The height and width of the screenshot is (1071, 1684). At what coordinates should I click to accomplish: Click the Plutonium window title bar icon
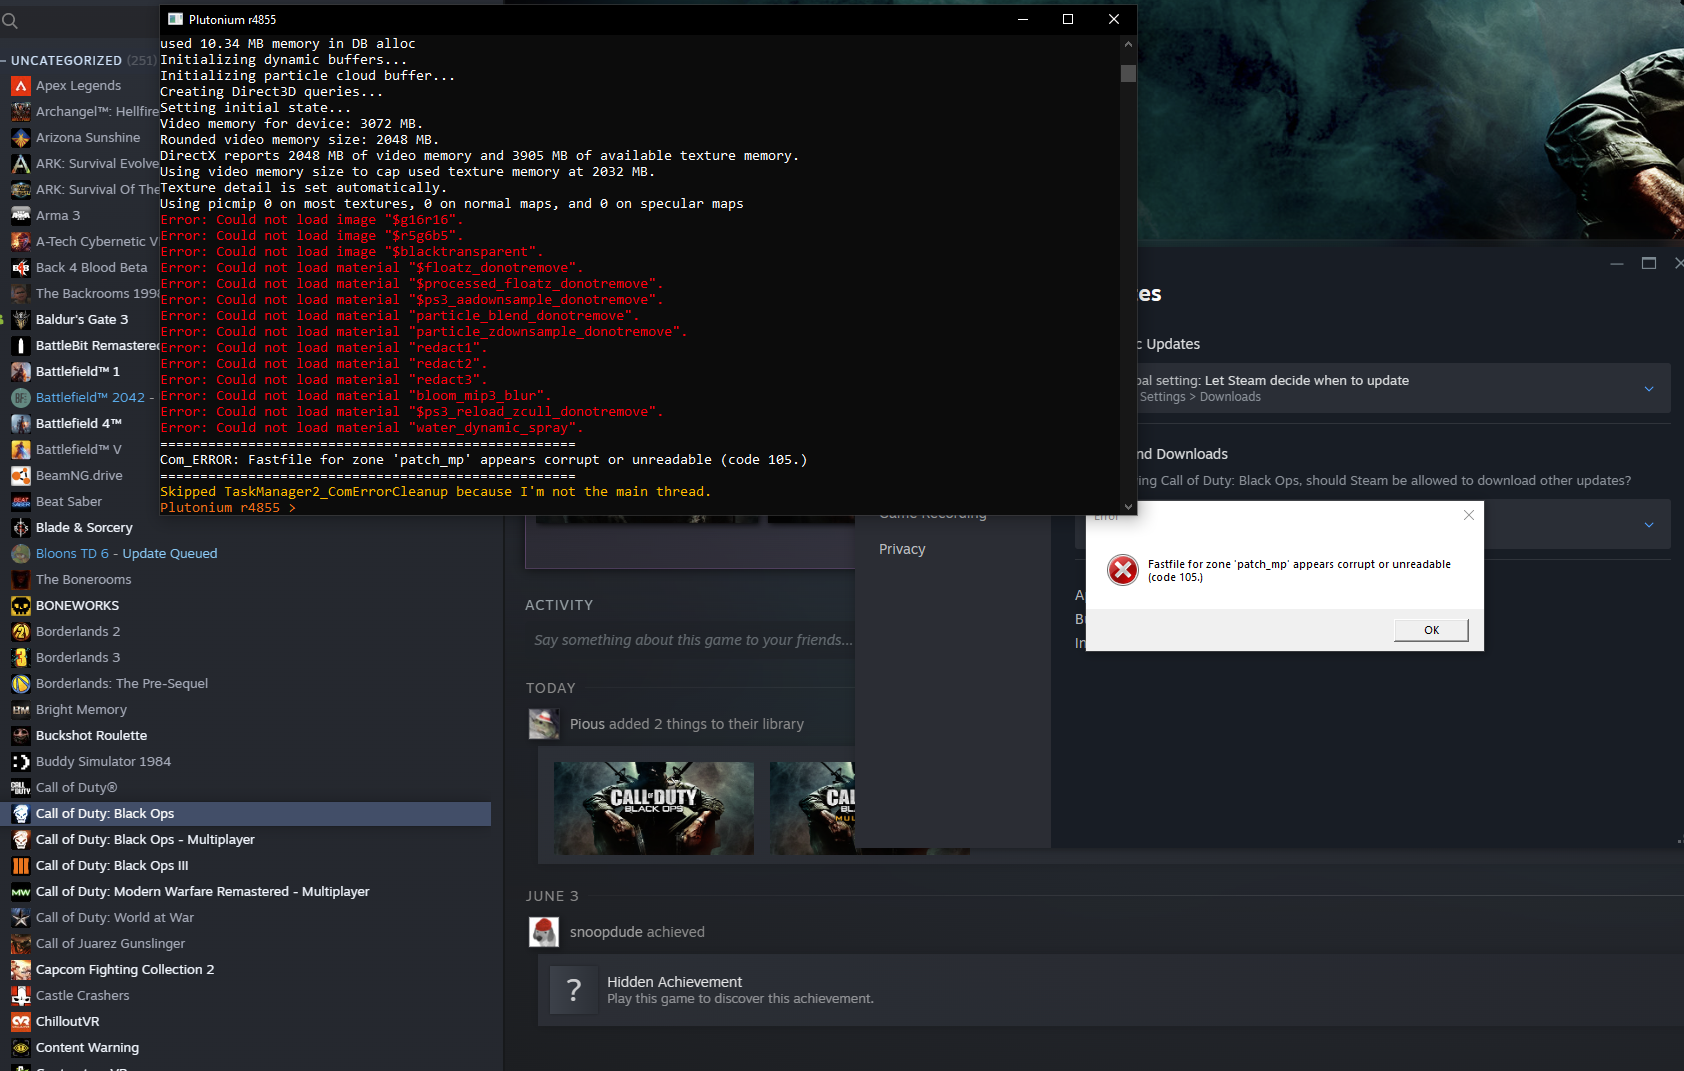click(175, 19)
